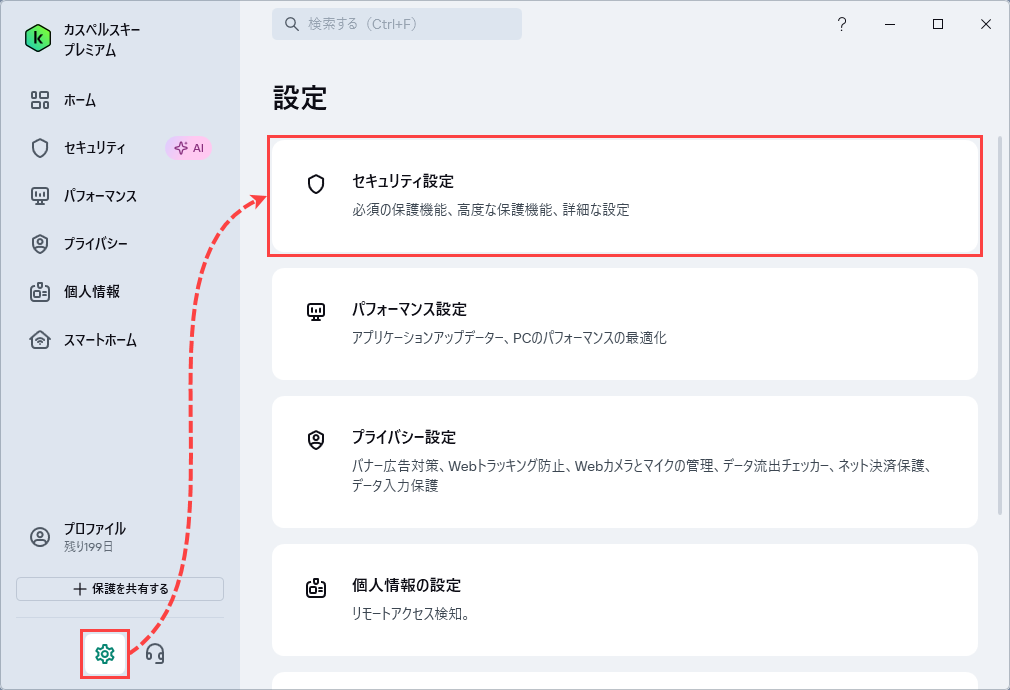Screen dimensions: 1010x690
Task: Open help with the question mark icon
Action: click(x=842, y=24)
